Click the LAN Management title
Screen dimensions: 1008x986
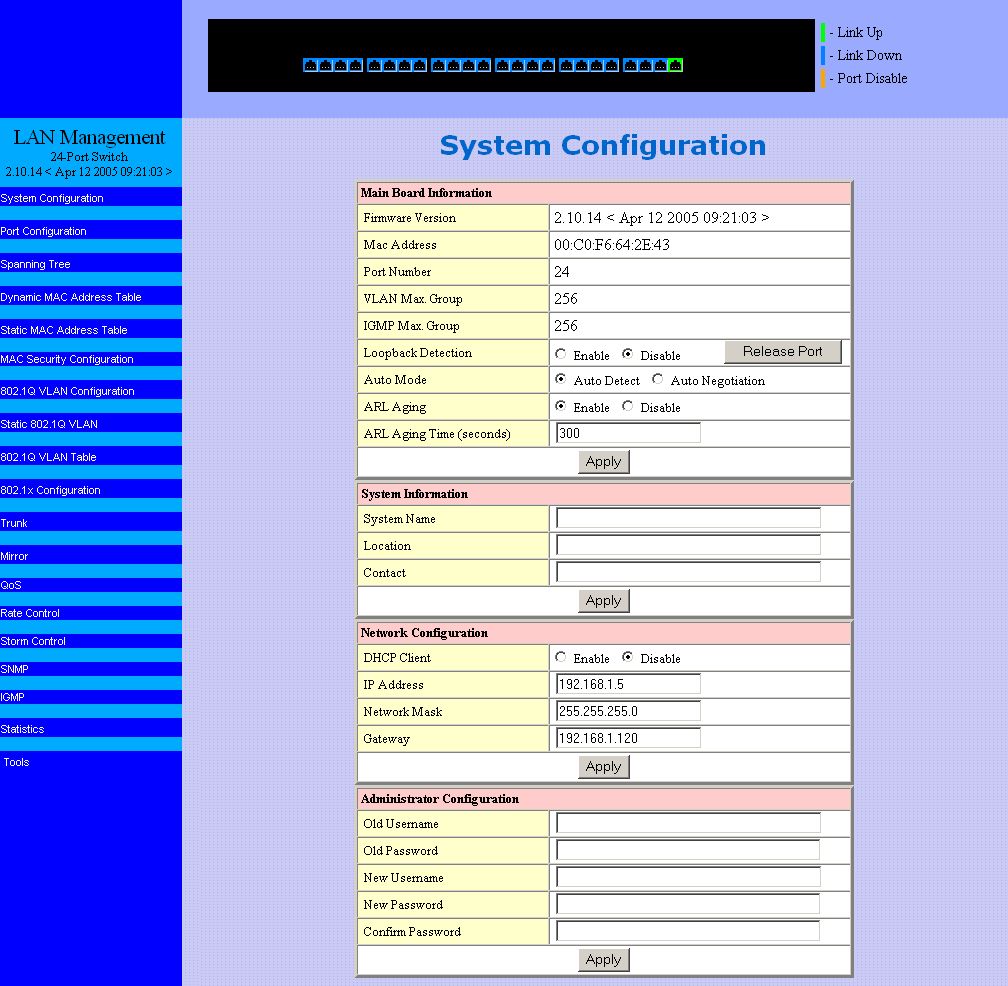(x=89, y=137)
